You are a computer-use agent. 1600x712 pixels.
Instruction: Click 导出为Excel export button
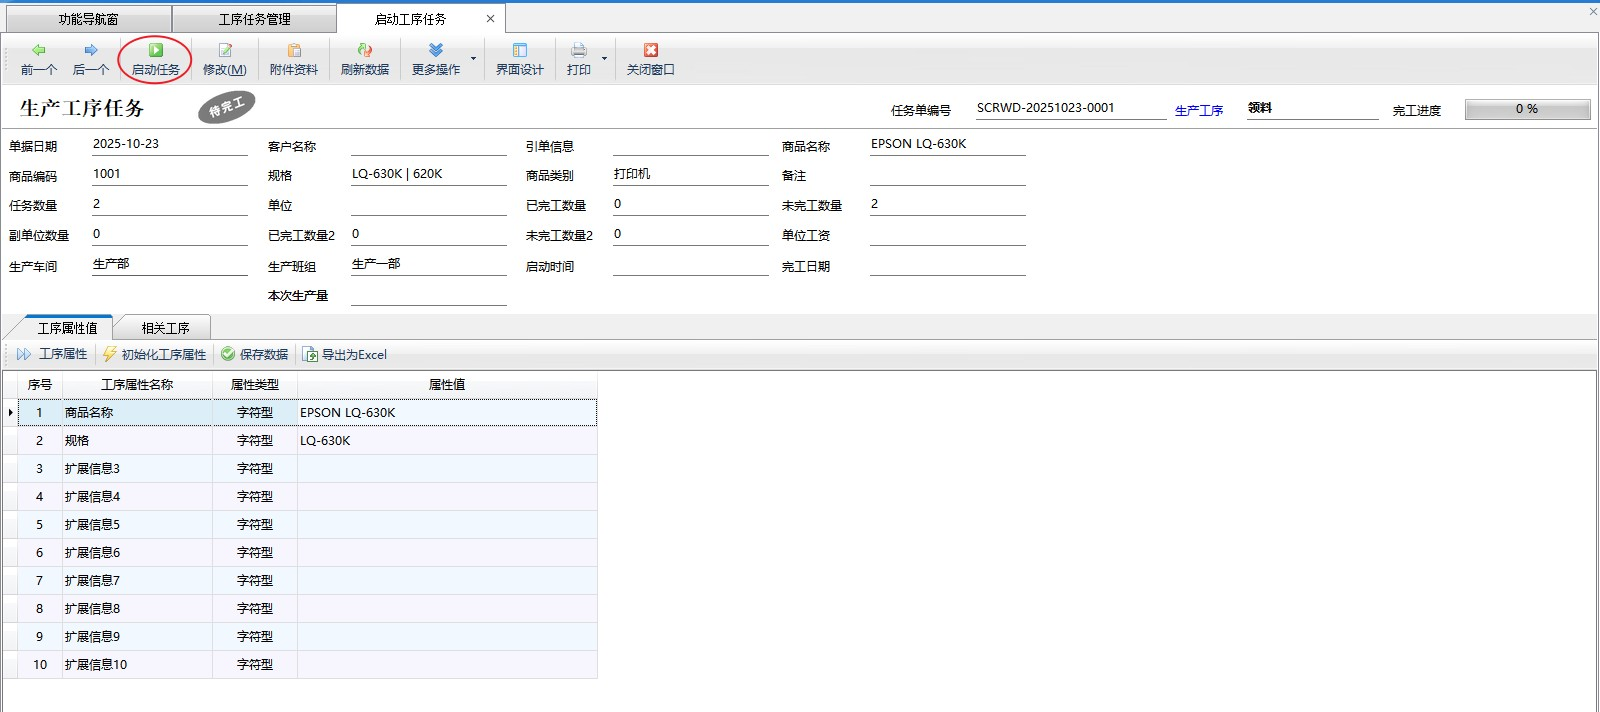click(345, 354)
